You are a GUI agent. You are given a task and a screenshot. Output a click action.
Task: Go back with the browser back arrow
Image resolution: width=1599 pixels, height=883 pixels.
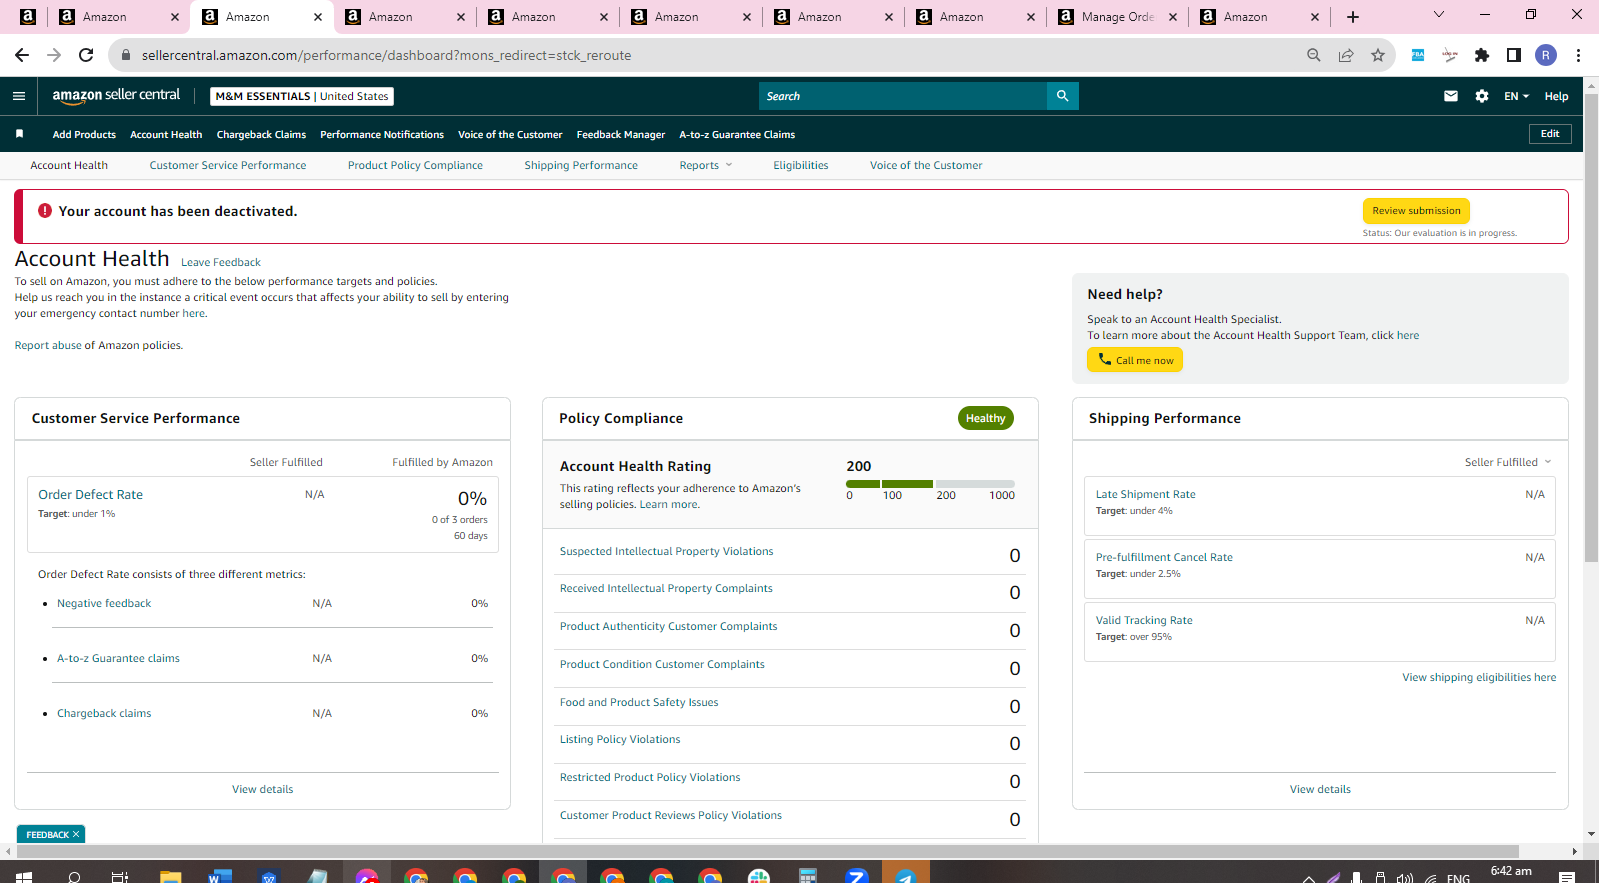tap(22, 55)
